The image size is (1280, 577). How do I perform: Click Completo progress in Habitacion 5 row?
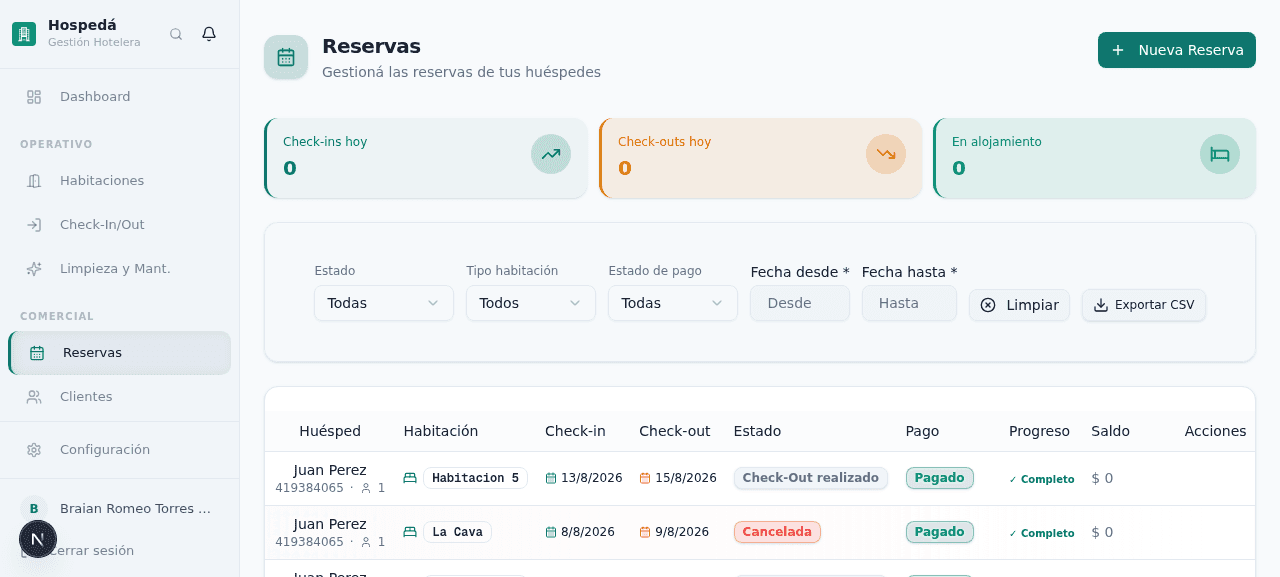coord(1042,479)
